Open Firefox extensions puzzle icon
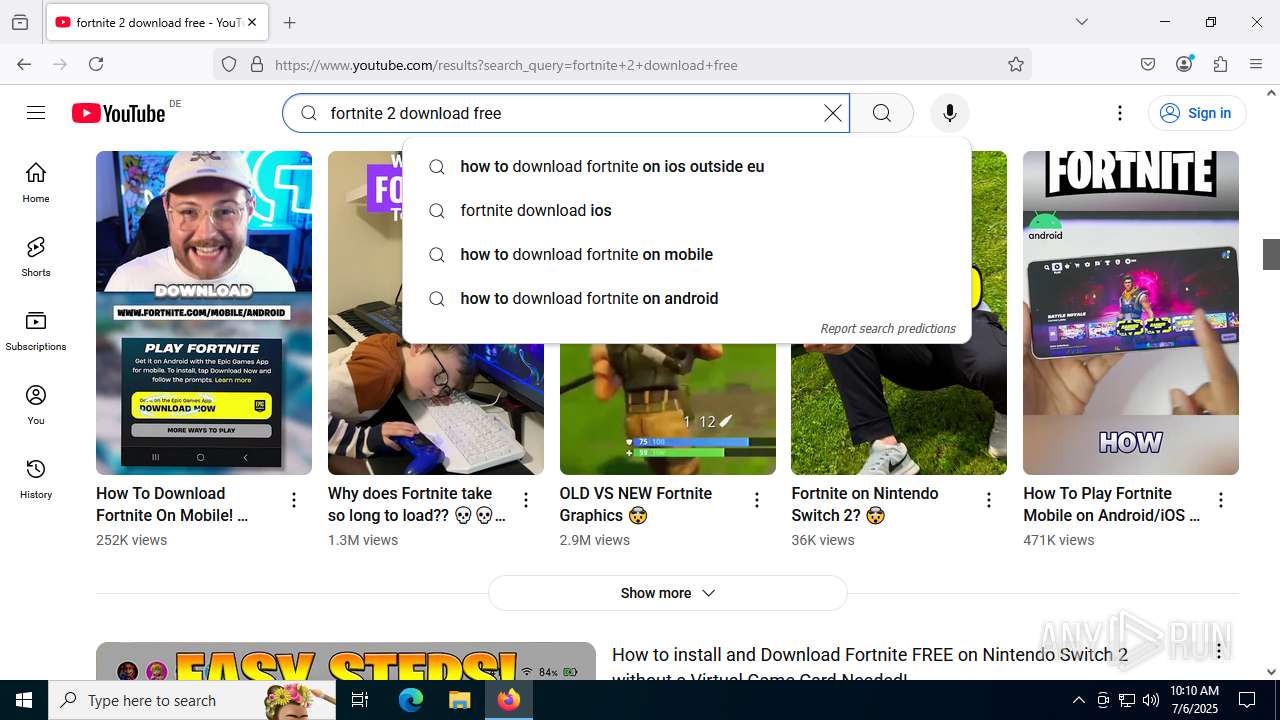This screenshot has height=720, width=1280. [1220, 64]
